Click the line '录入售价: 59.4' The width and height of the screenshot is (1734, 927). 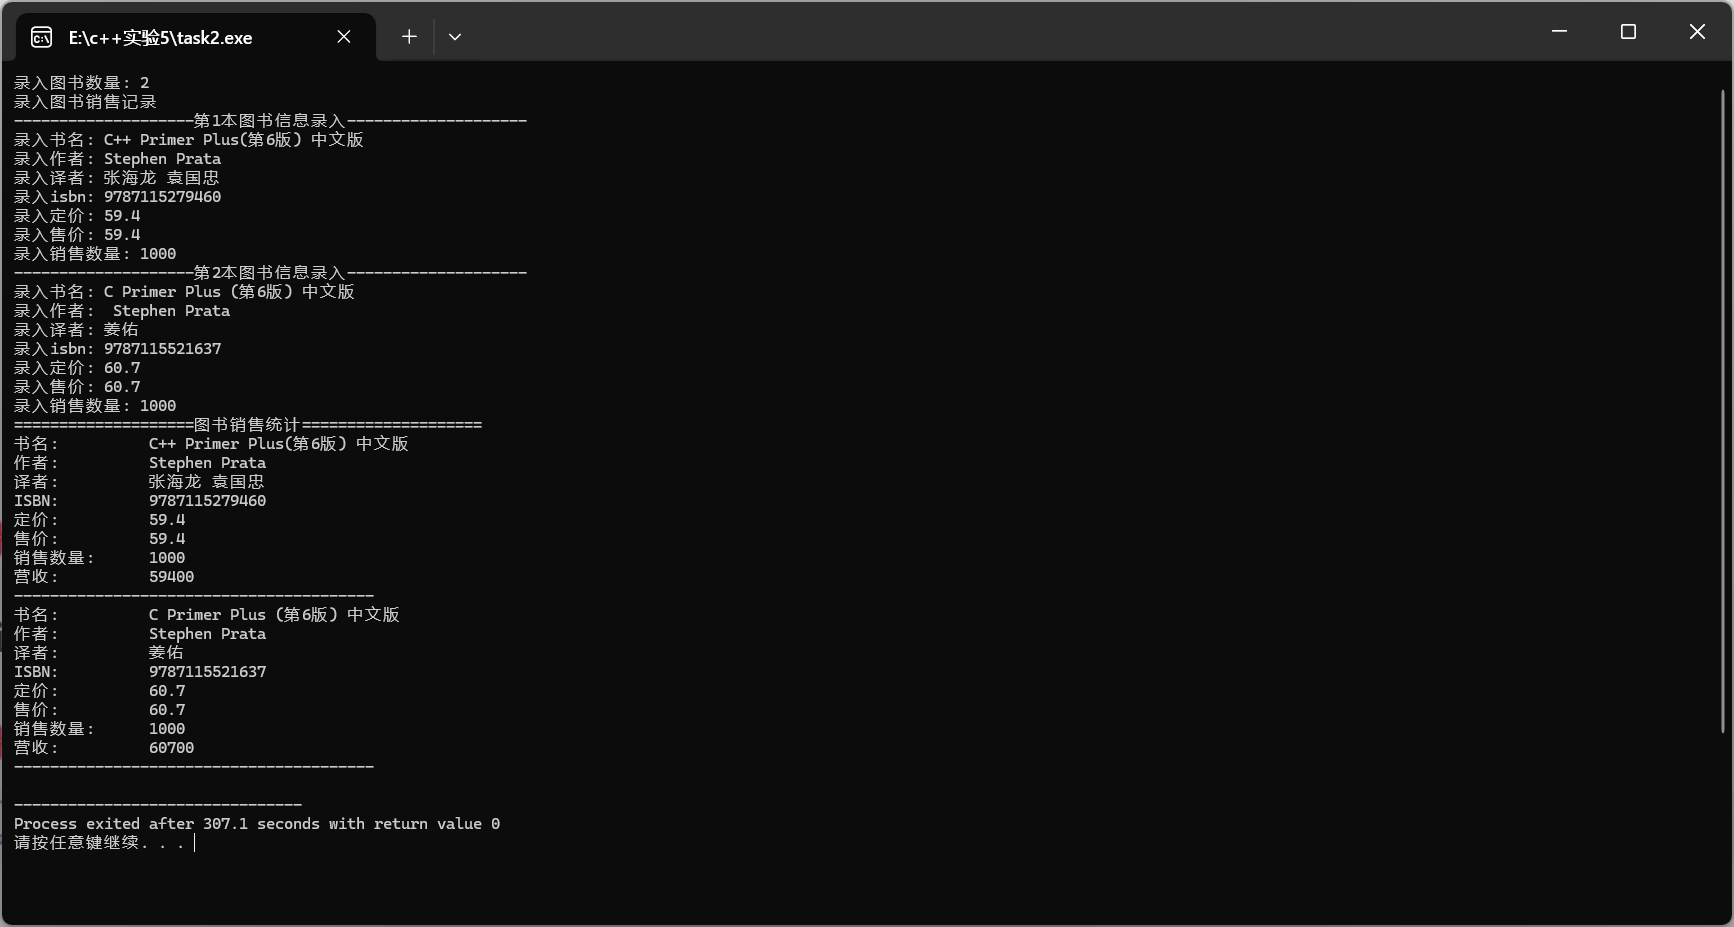77,235
